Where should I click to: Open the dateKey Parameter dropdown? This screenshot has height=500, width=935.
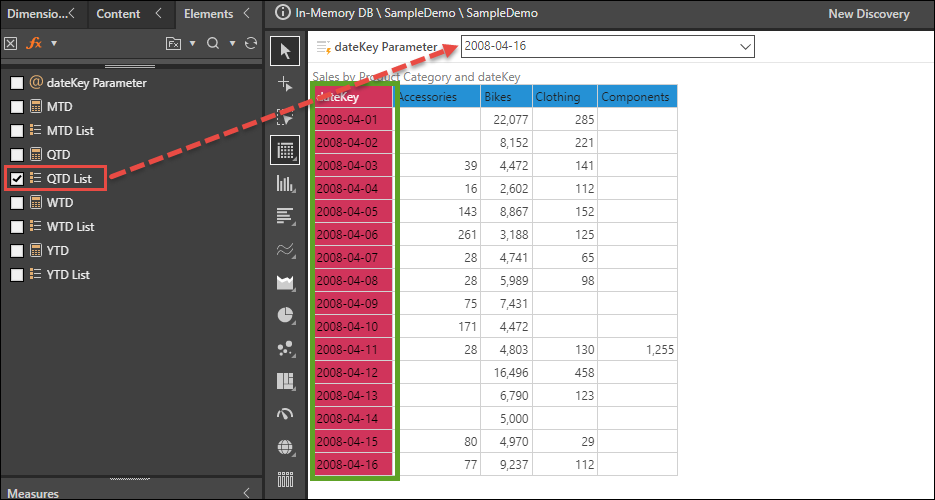pos(744,46)
